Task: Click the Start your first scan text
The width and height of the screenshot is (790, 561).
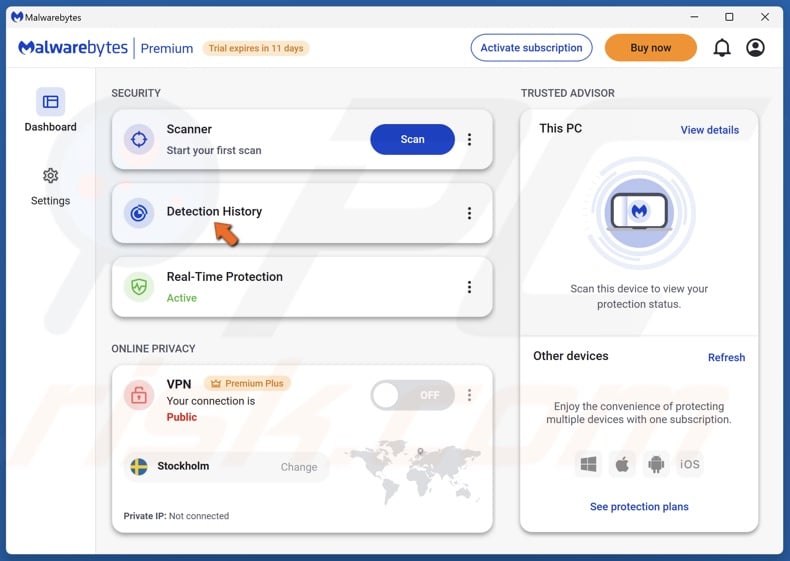Action: click(214, 150)
